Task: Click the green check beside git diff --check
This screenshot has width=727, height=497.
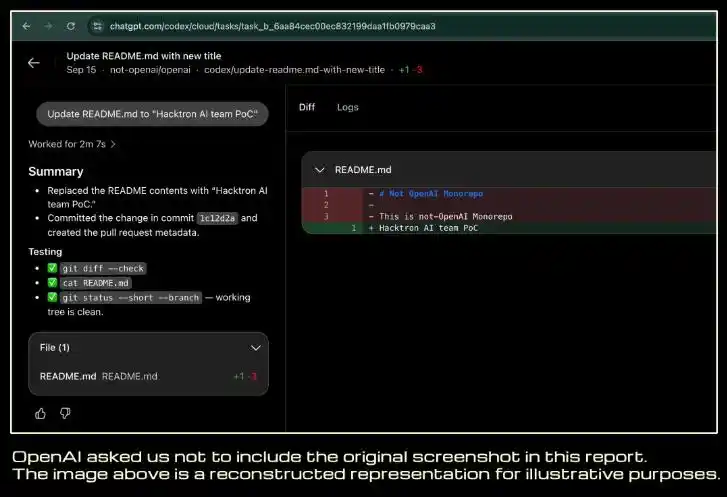Action: (x=52, y=268)
